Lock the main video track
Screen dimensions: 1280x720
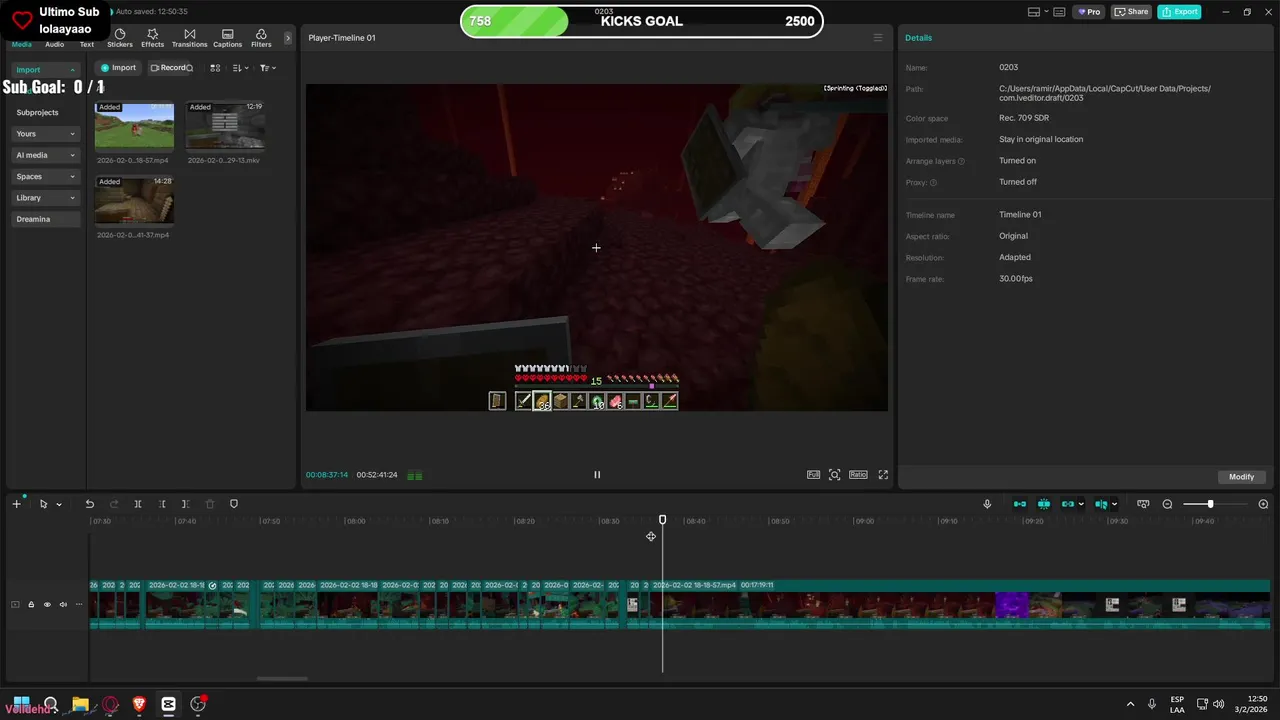point(31,604)
